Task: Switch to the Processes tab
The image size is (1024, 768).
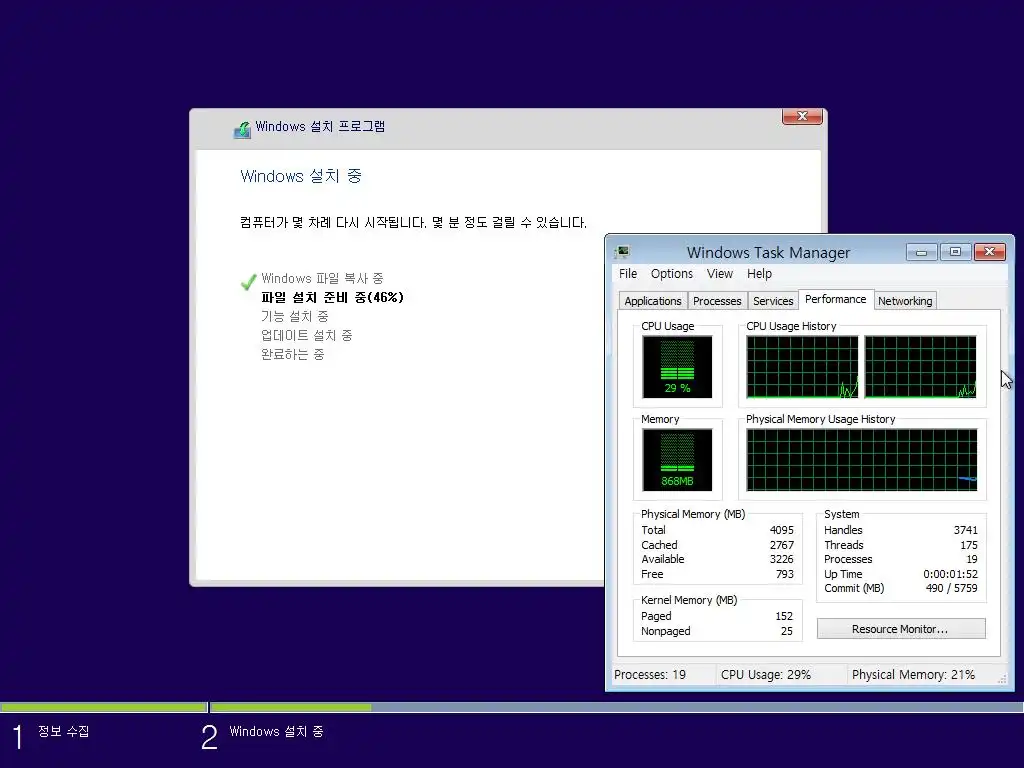Action: point(717,301)
